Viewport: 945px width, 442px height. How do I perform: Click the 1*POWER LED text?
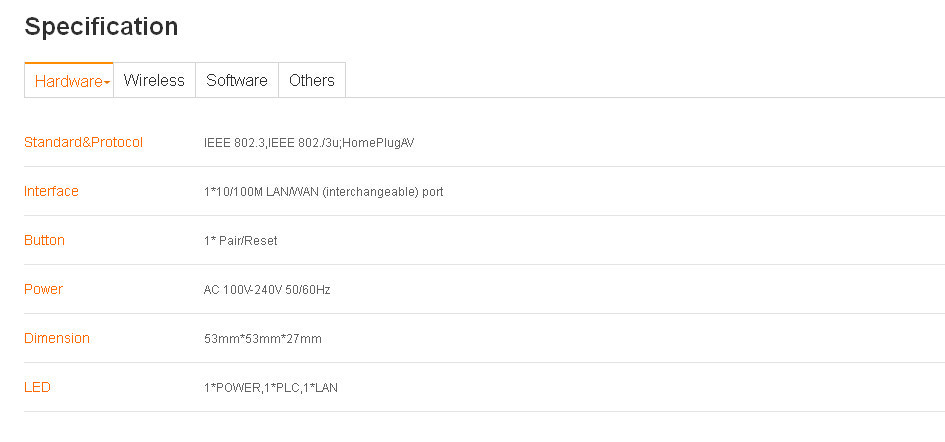coord(233,388)
